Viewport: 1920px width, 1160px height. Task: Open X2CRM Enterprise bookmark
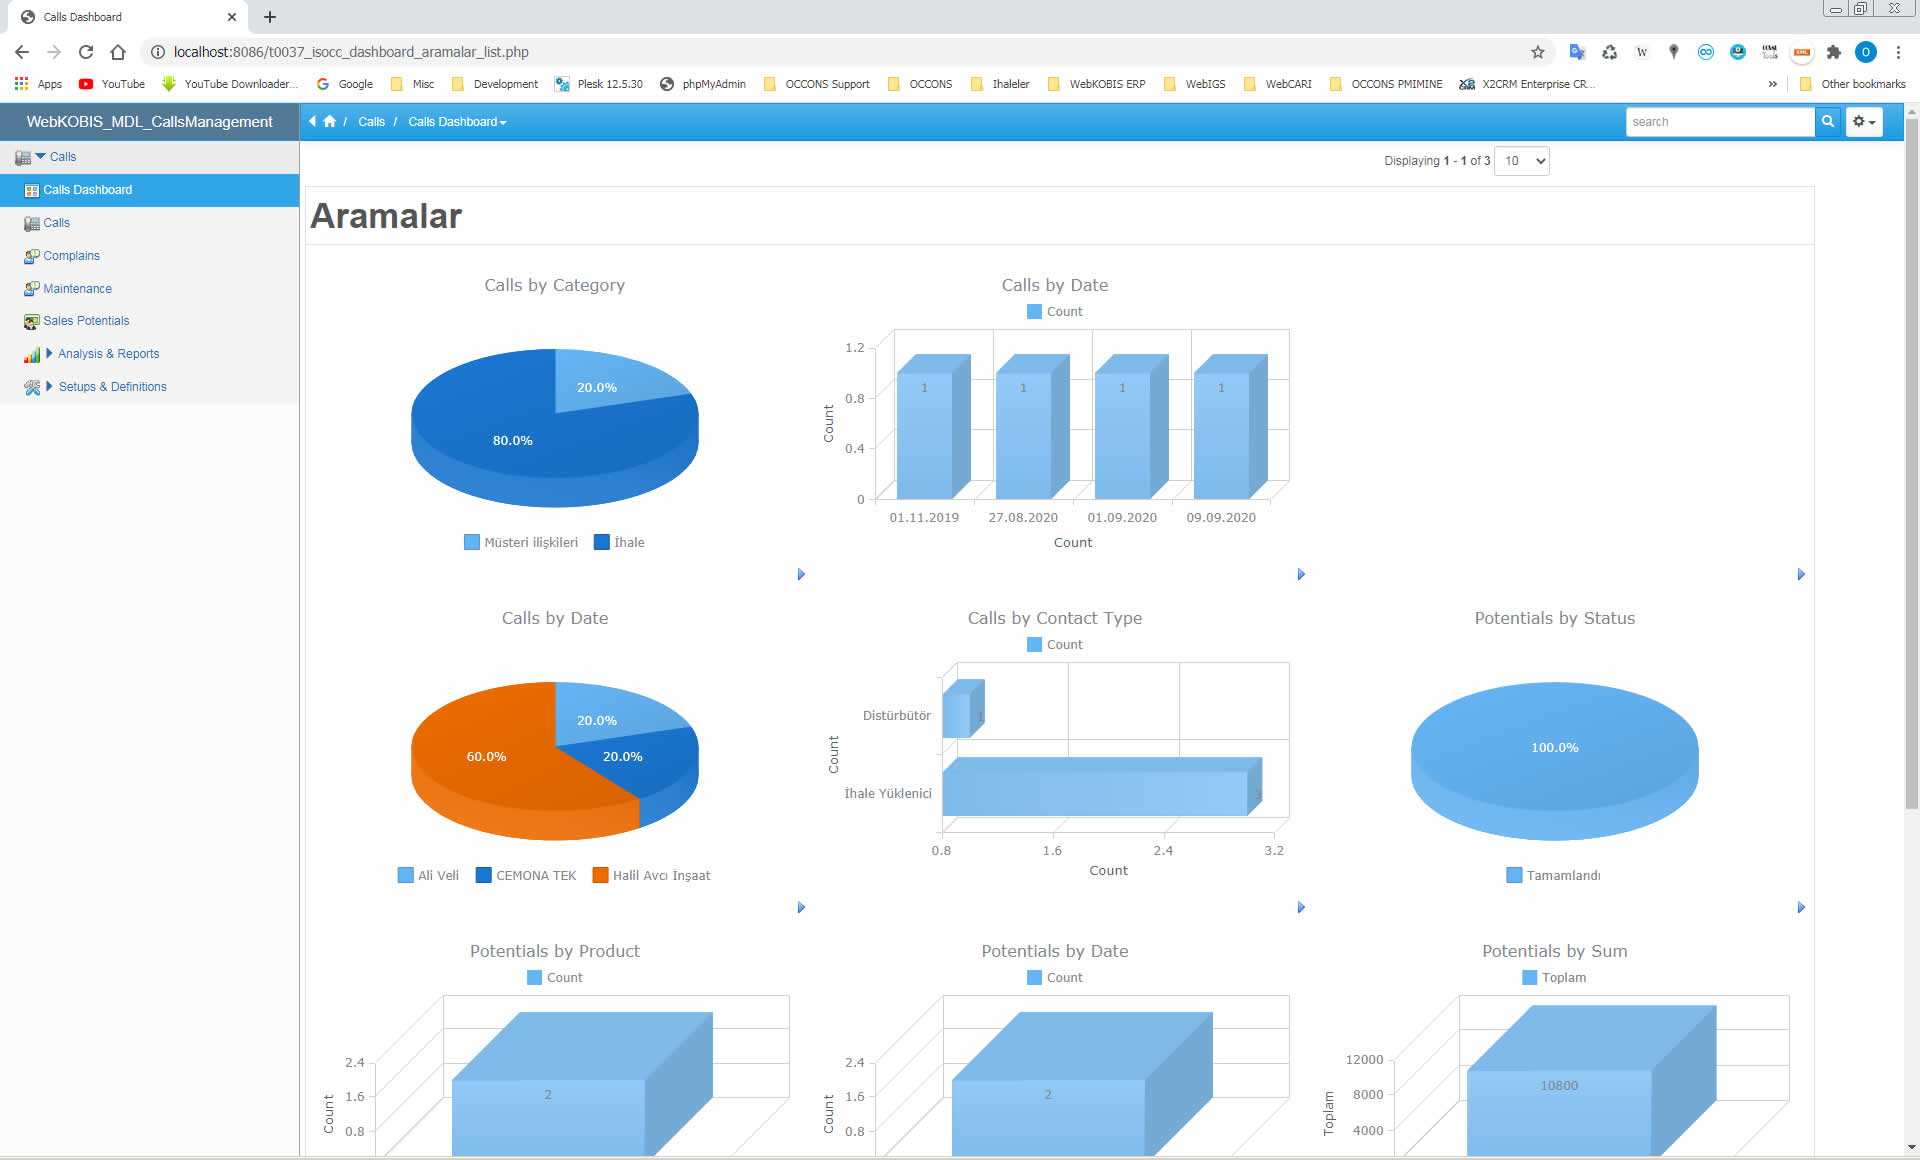tap(1526, 84)
